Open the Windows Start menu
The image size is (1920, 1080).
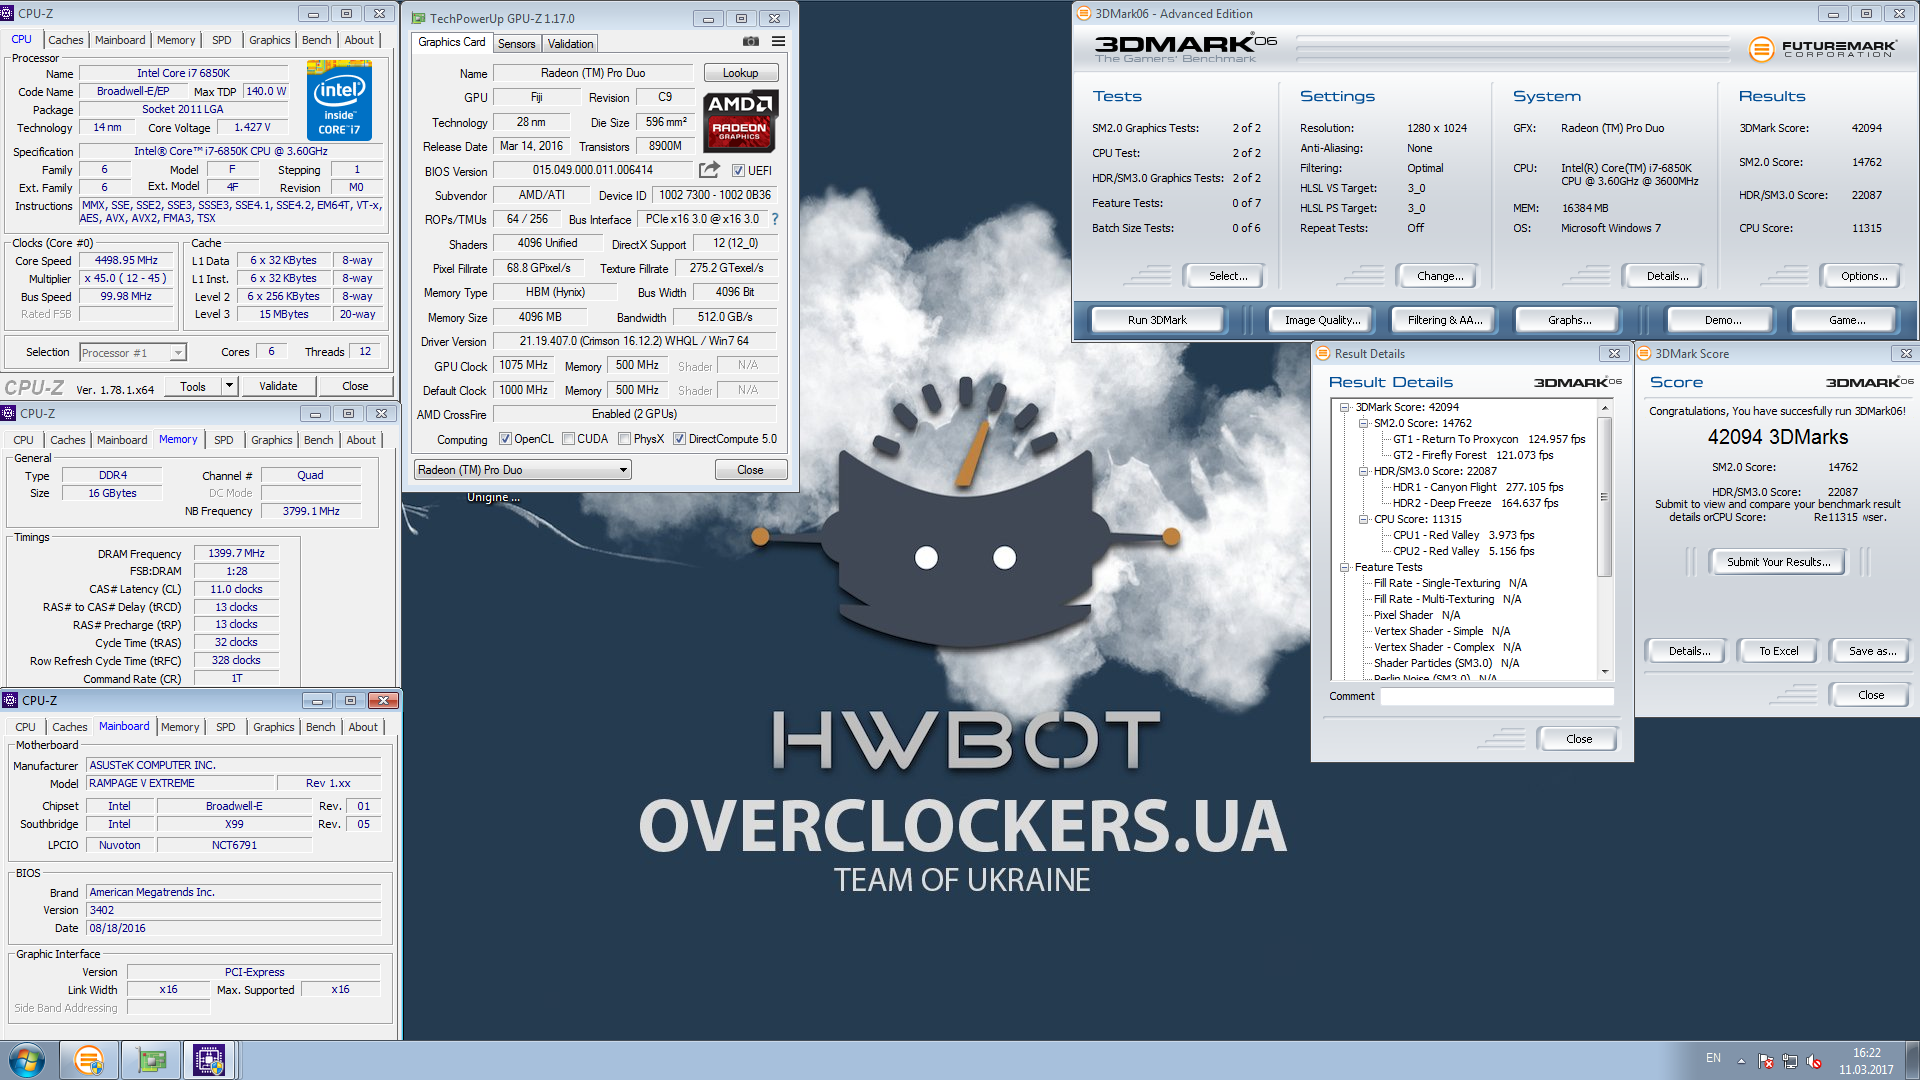point(27,1060)
